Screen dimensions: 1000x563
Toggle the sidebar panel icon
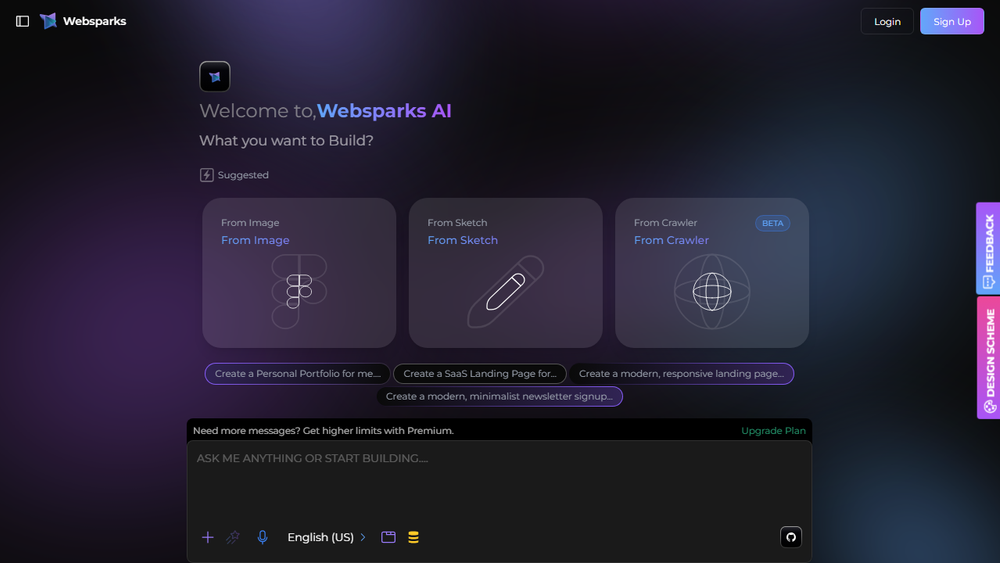[22, 21]
